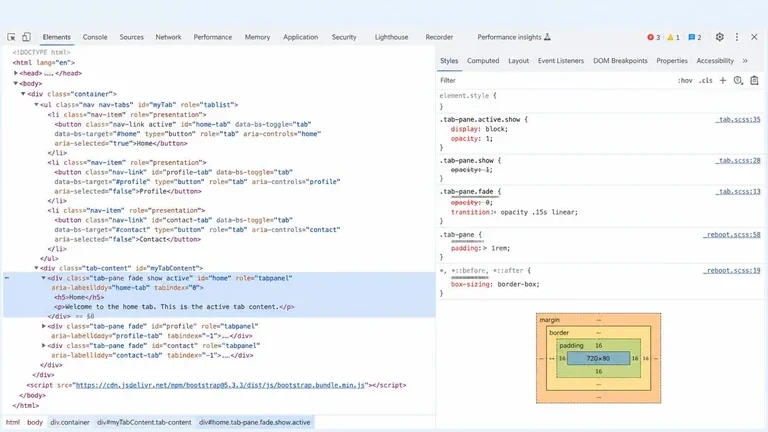Expand the div#contact tab-pane node
The image size is (768, 432).
(x=44, y=346)
